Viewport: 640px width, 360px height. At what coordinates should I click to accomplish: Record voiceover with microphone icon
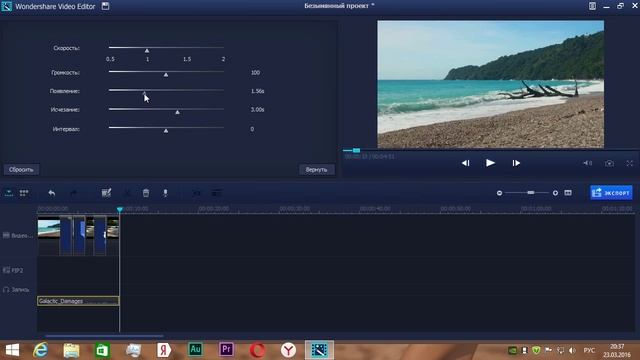tap(165, 193)
